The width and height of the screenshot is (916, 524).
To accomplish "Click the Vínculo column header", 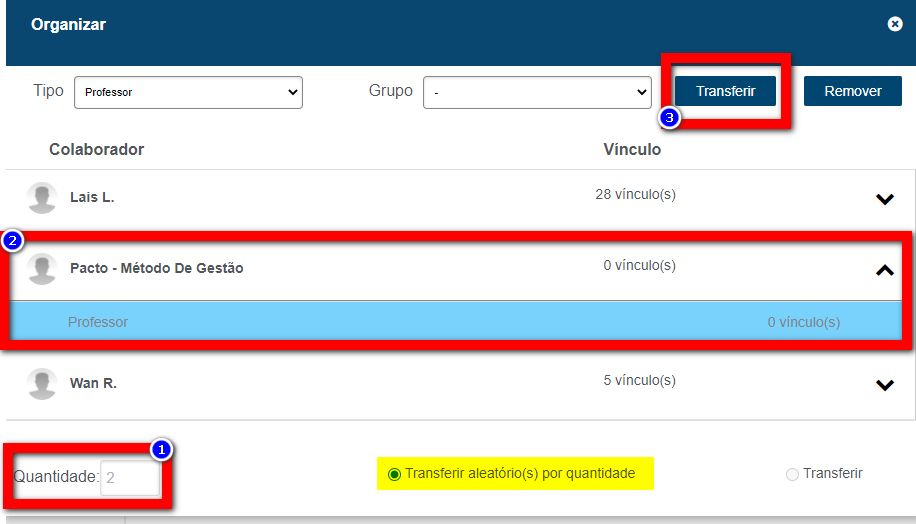I will pos(632,150).
